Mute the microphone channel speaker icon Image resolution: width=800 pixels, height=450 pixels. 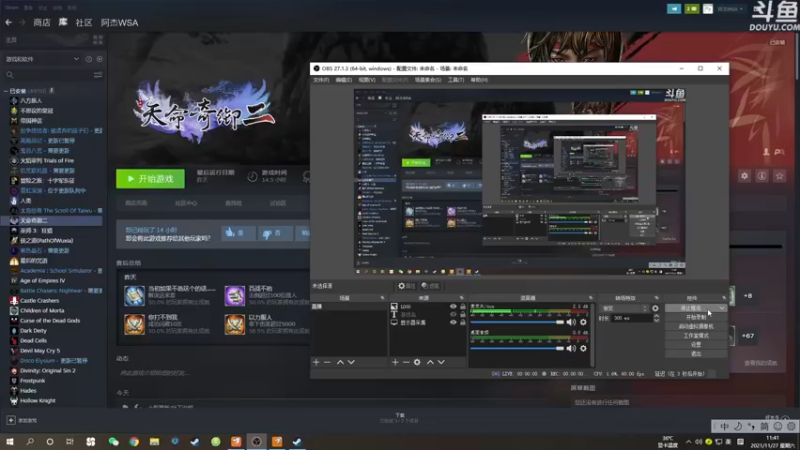pos(571,322)
